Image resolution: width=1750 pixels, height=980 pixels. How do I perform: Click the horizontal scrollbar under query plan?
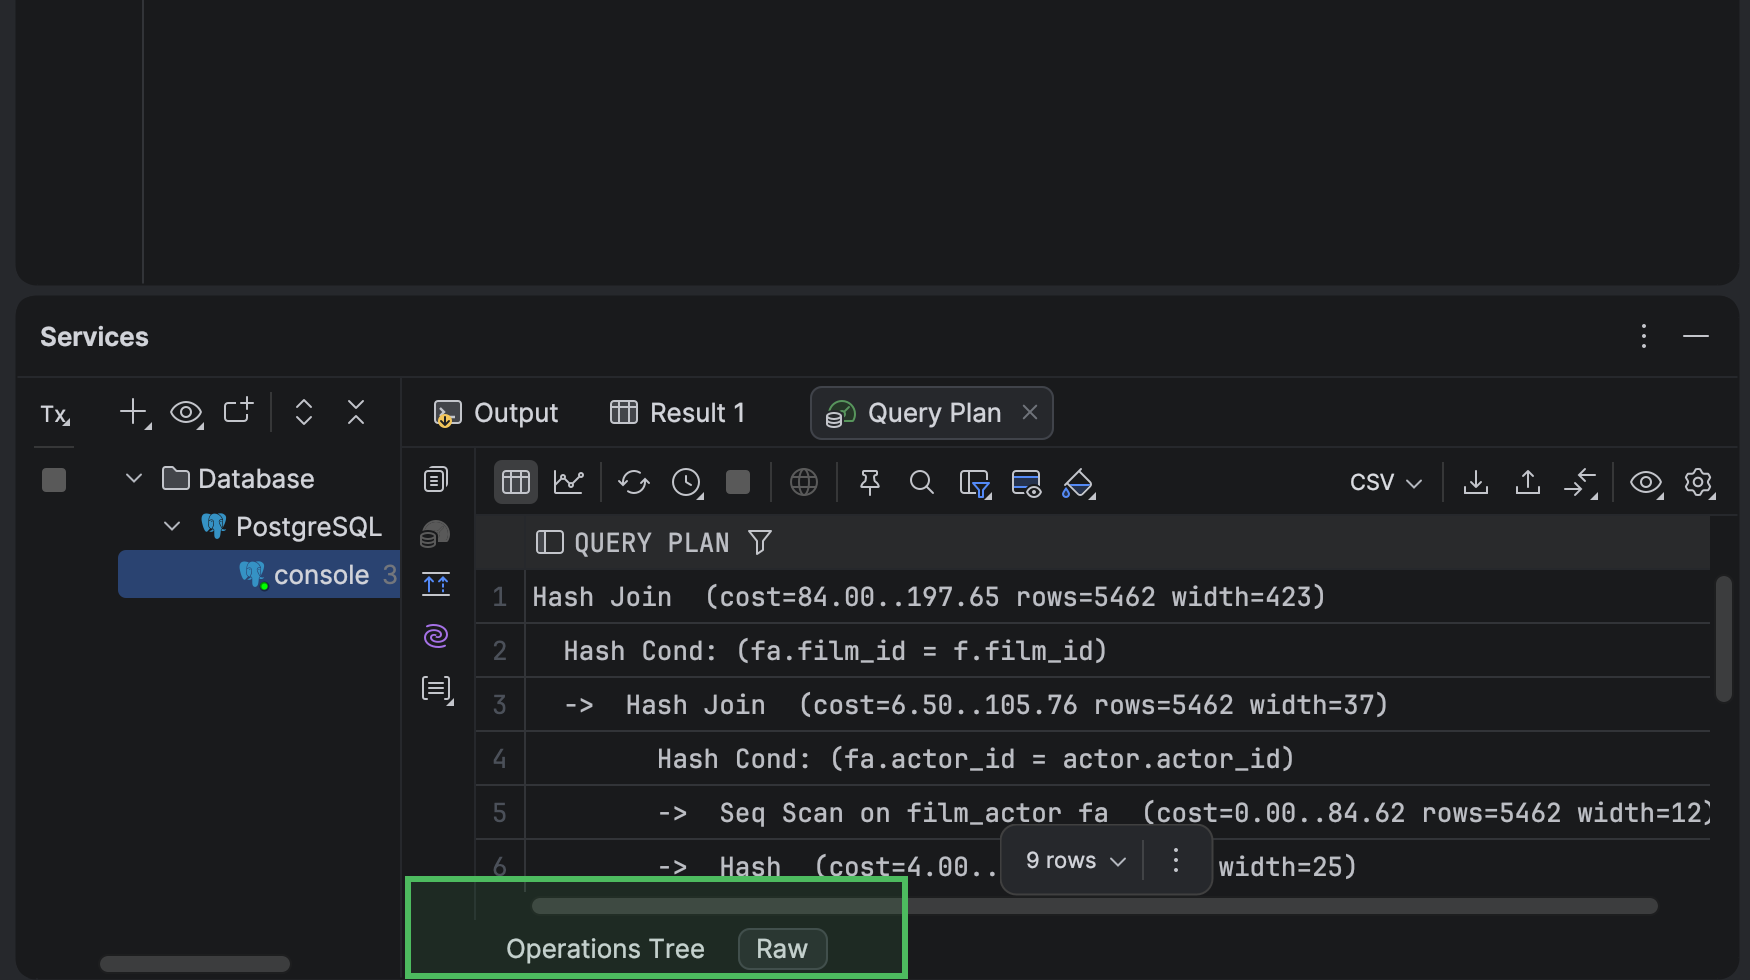[1094, 906]
